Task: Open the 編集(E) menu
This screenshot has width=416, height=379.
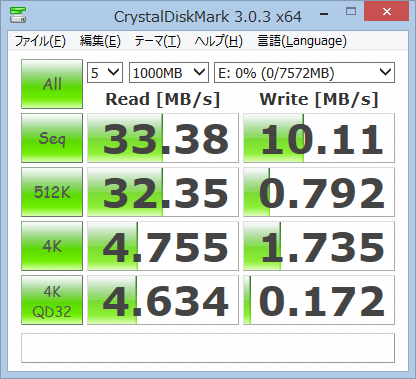Action: [x=100, y=41]
